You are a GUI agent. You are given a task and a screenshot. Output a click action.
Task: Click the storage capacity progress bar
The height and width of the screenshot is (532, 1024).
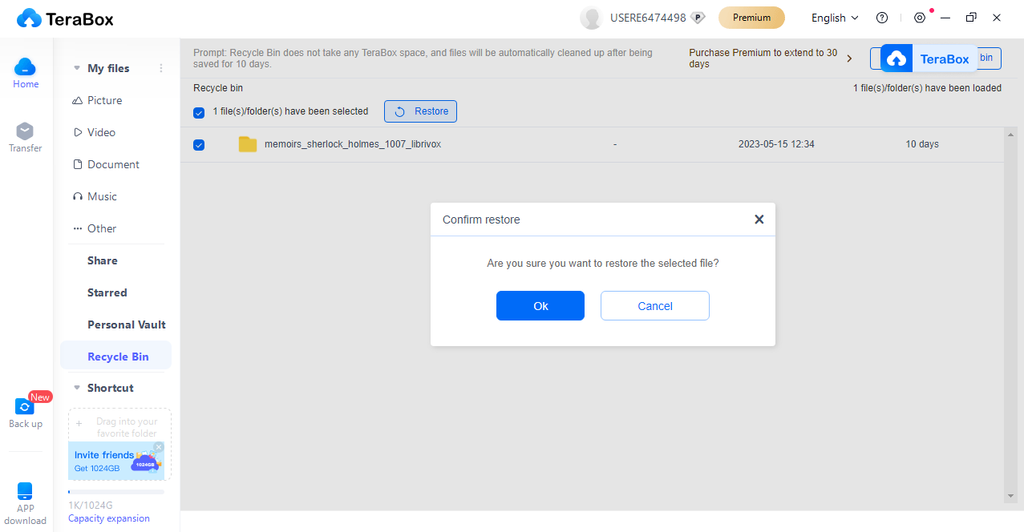point(115,492)
